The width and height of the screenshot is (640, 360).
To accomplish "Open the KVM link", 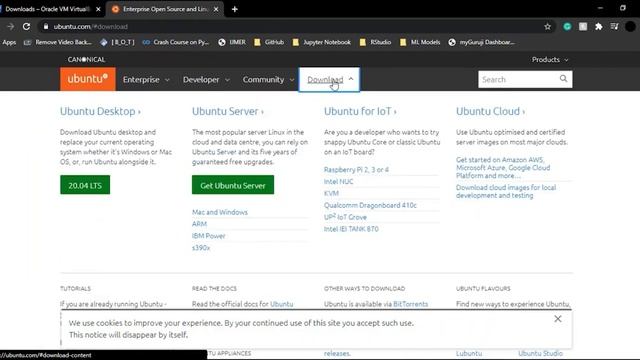I will [331, 193].
